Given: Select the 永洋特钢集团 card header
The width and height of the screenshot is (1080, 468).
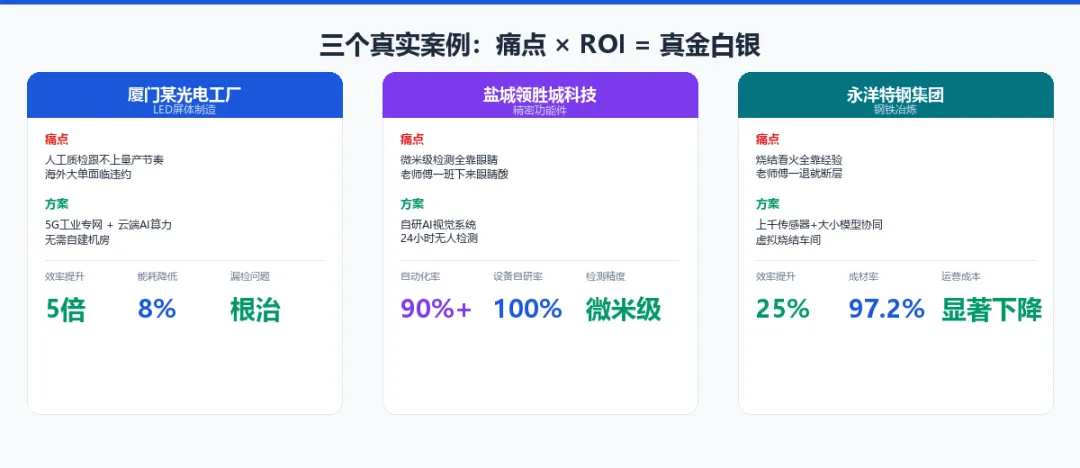Looking at the screenshot, I should (x=895, y=95).
